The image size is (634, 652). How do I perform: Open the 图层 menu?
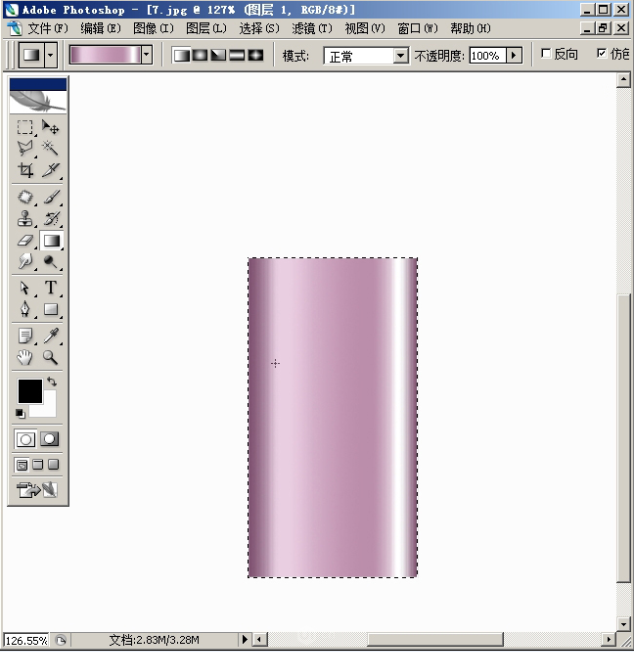click(206, 28)
